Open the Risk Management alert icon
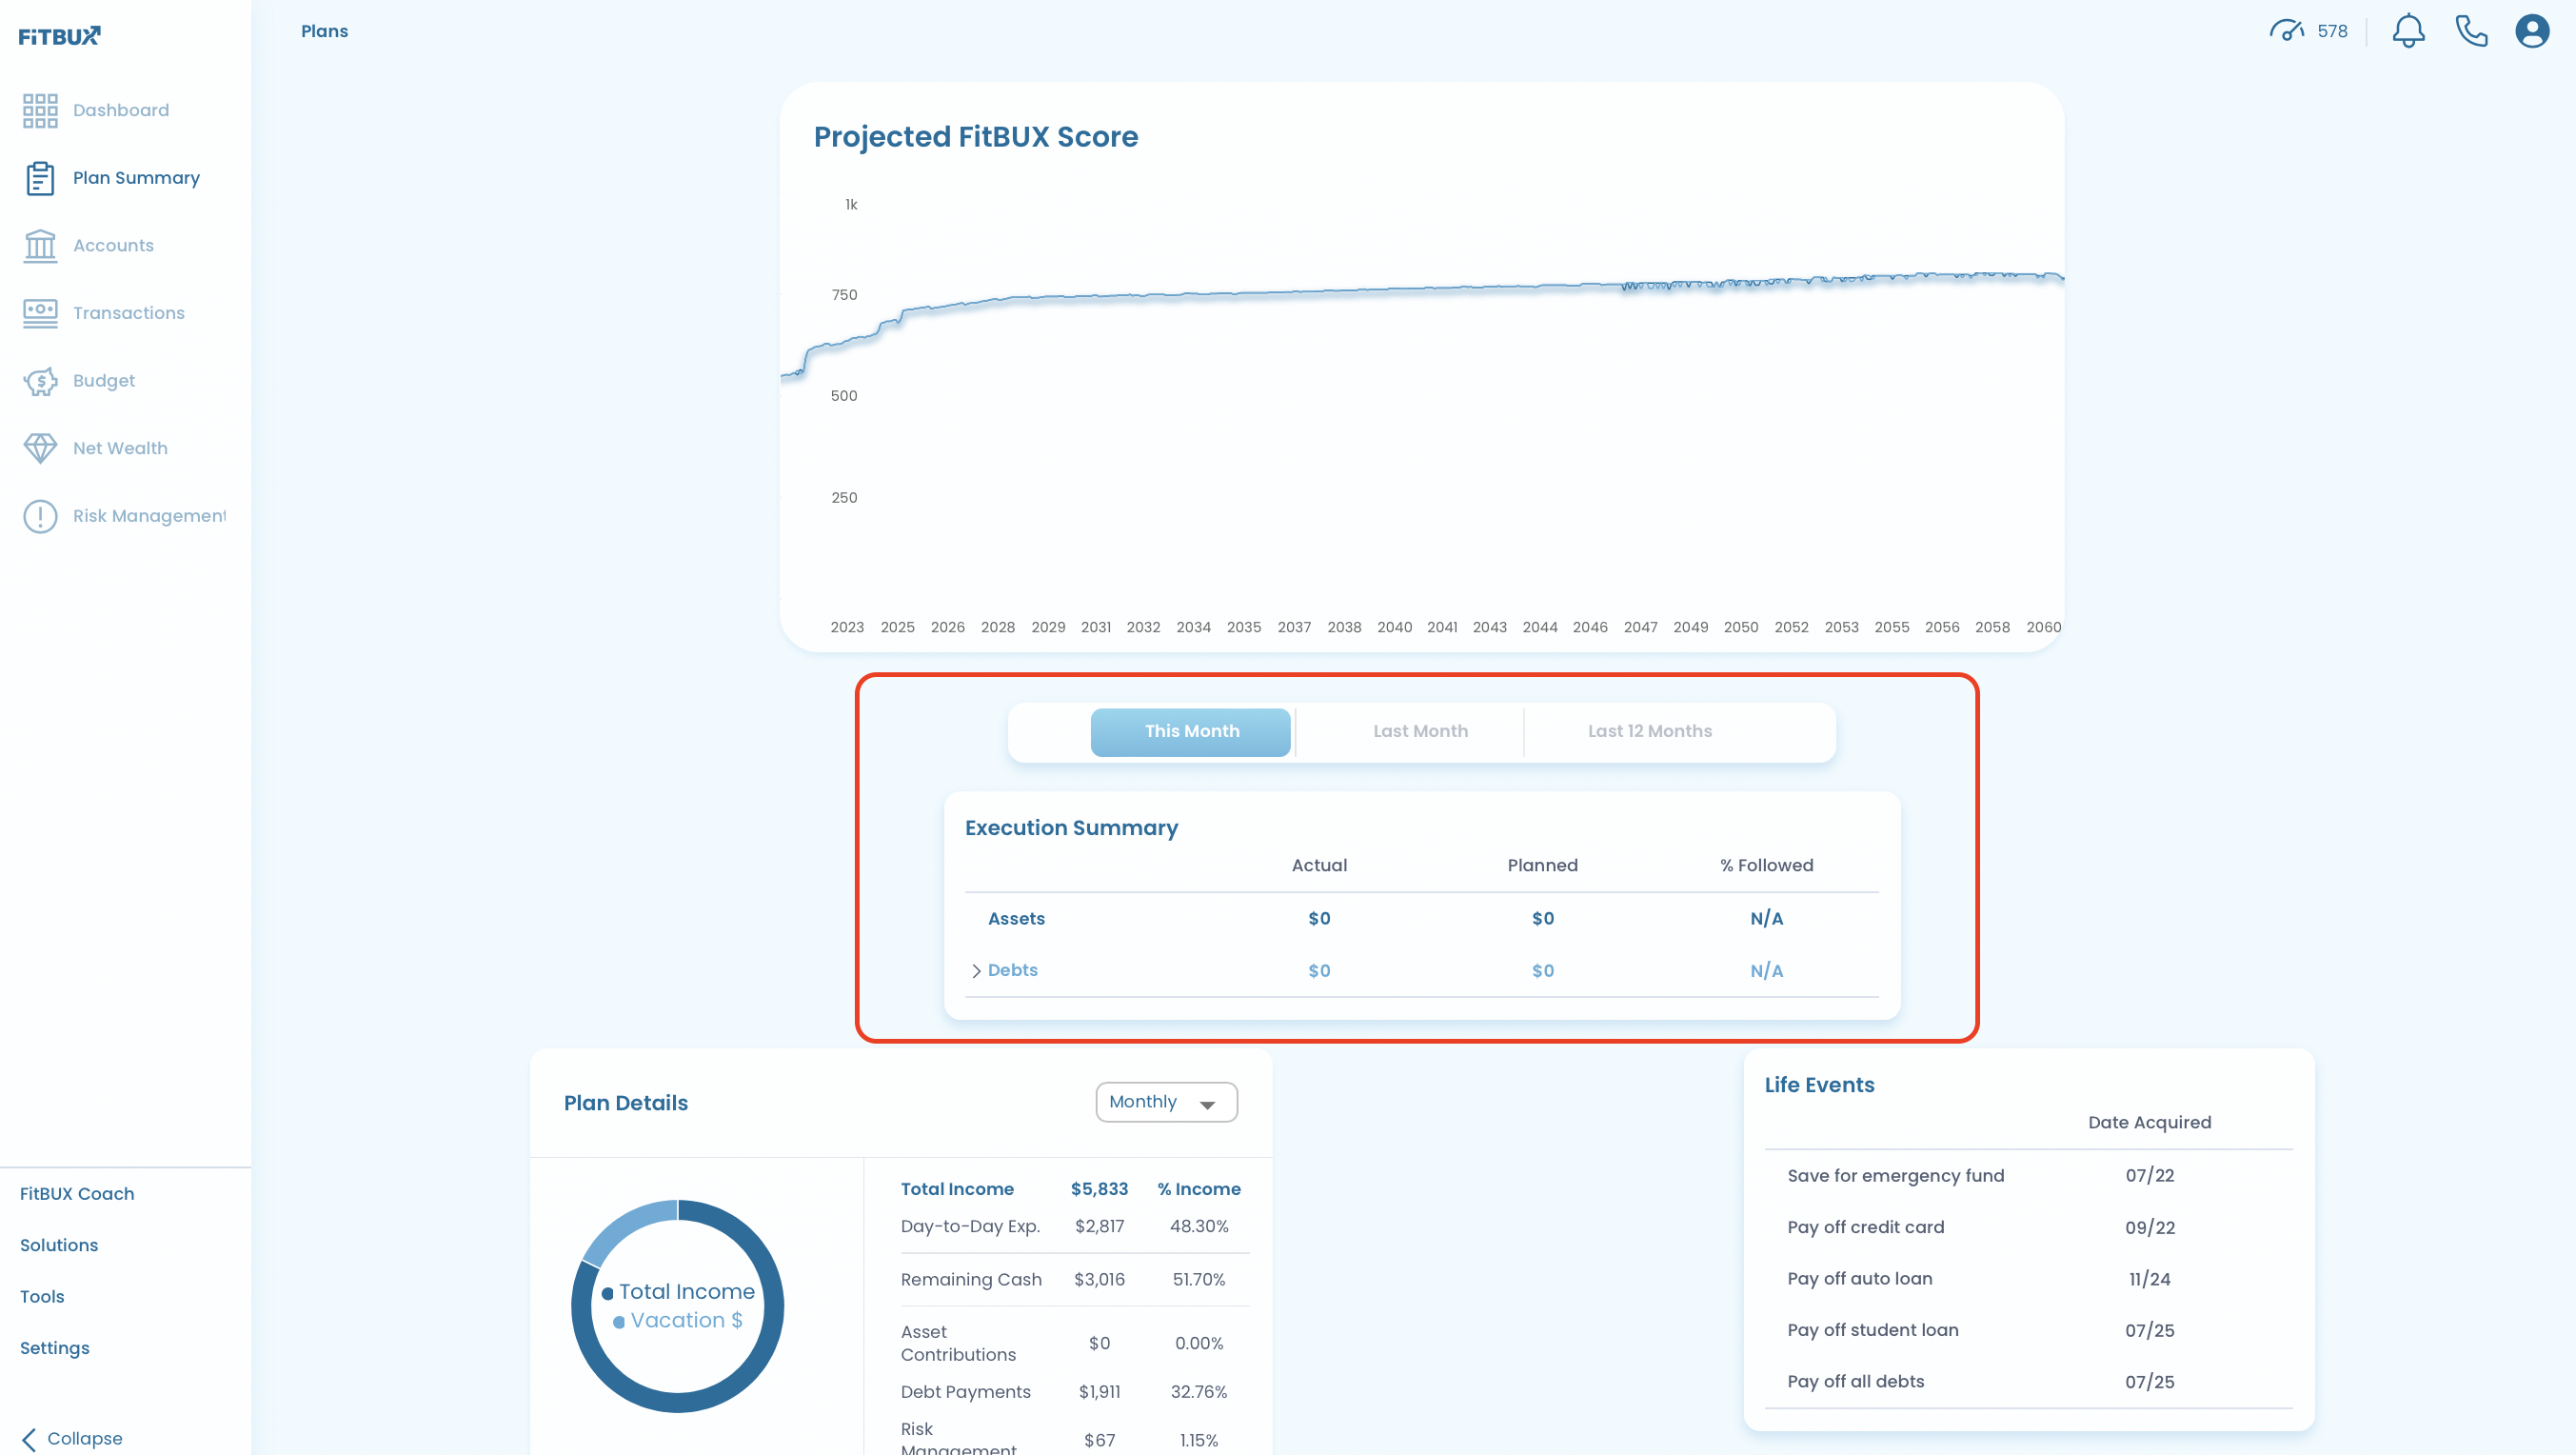This screenshot has height=1455, width=2576. click(x=40, y=516)
